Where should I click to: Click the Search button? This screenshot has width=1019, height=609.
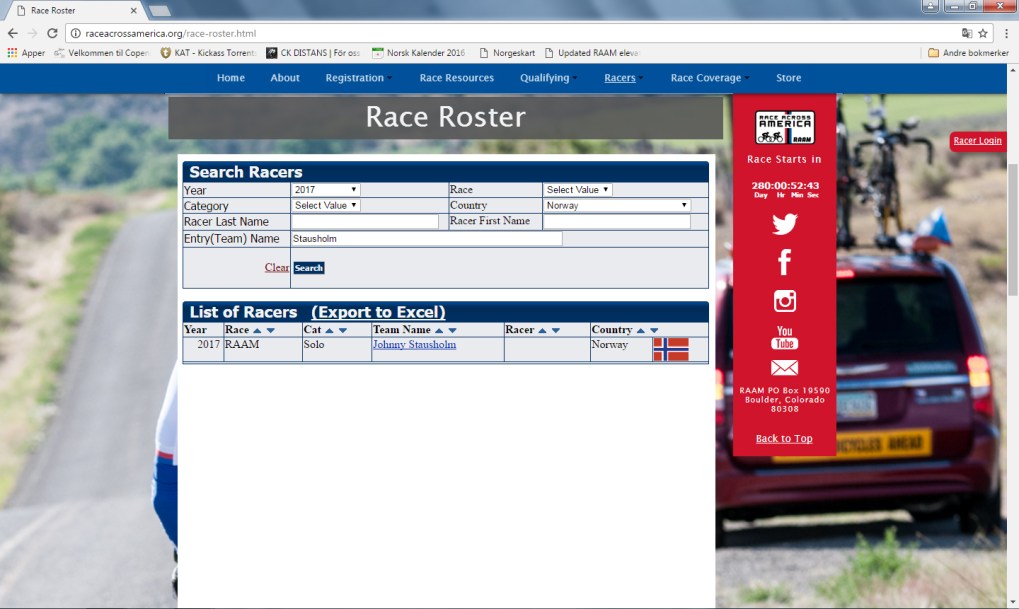click(x=309, y=267)
